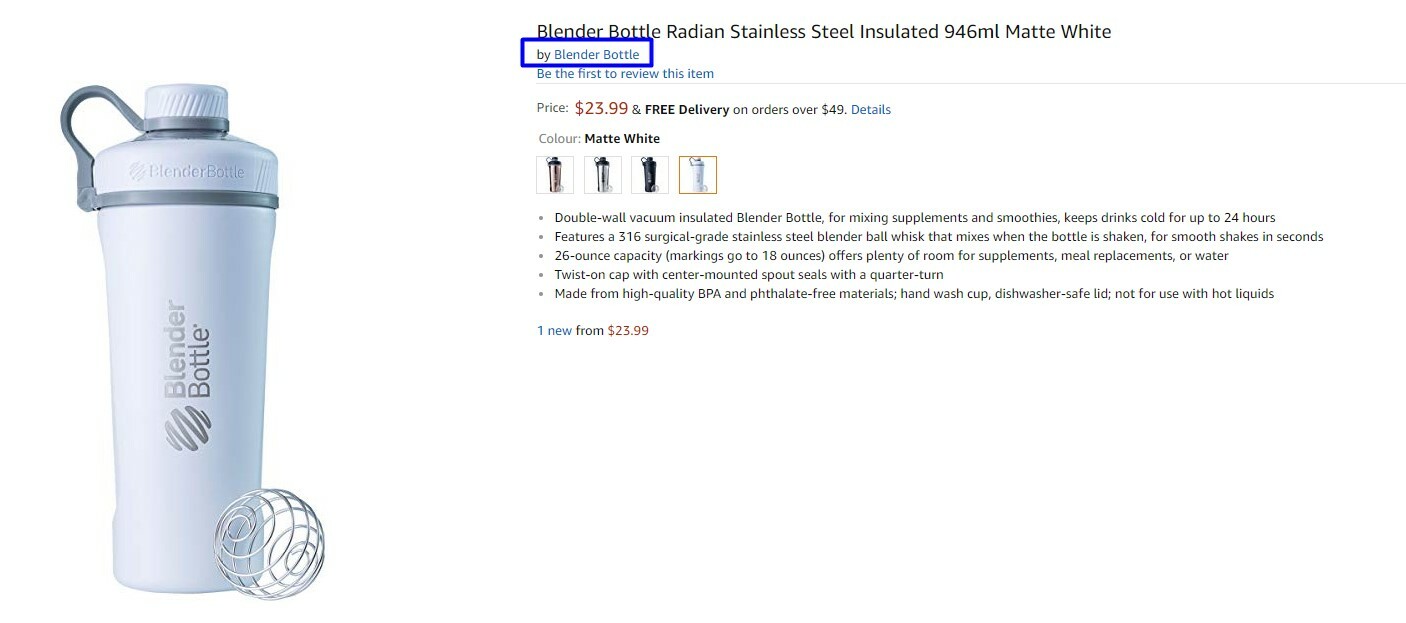Click the product title heading
The image size is (1406, 623).
pyautogui.click(x=823, y=32)
